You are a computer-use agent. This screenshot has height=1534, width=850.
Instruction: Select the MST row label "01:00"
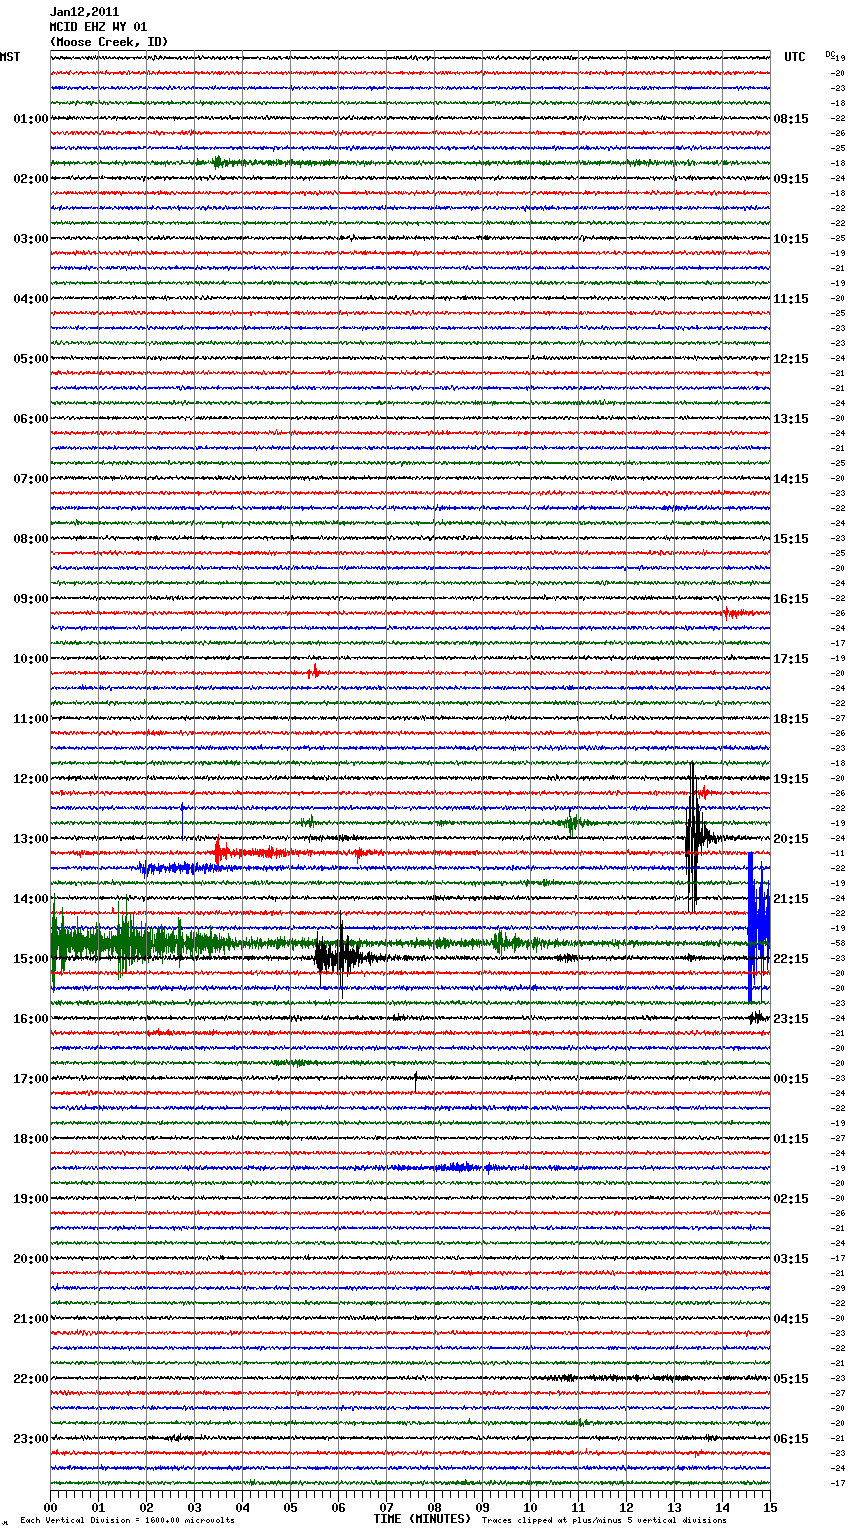(30, 119)
